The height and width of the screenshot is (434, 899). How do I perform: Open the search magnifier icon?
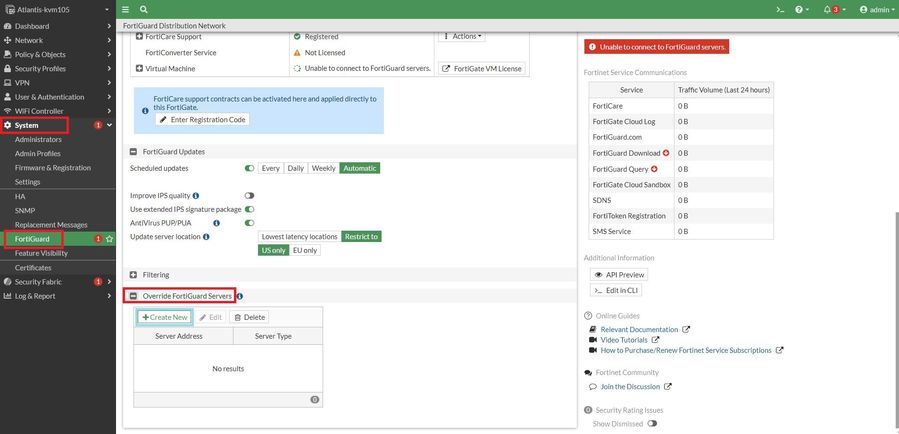(143, 10)
